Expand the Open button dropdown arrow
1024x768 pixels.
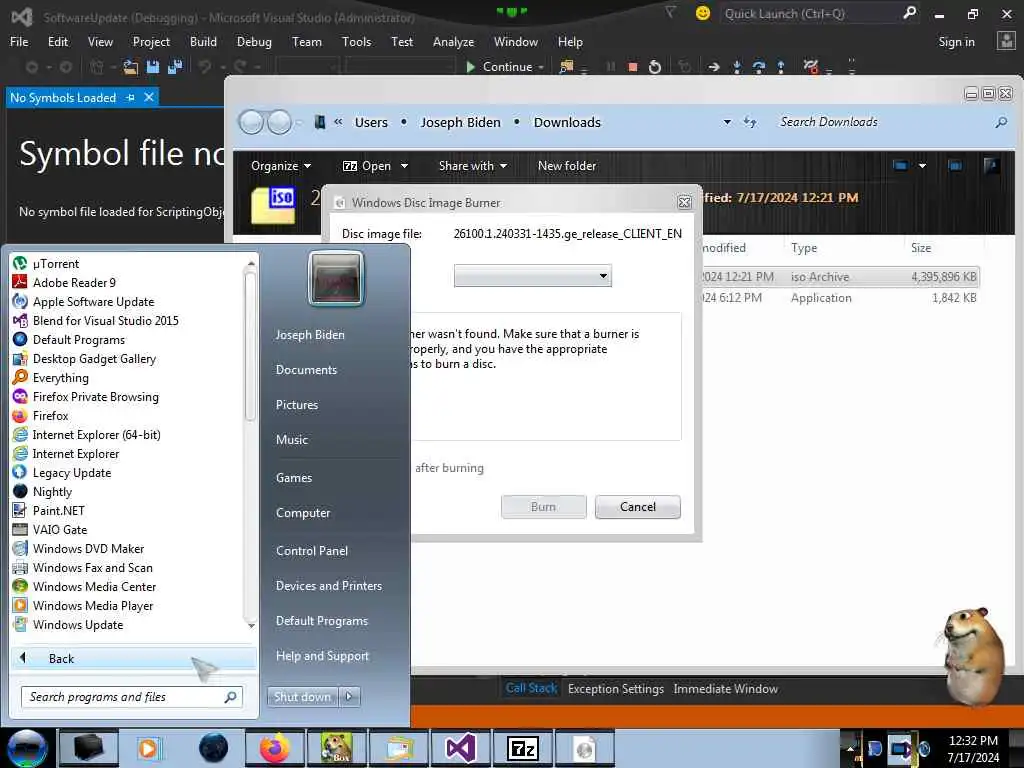pos(404,166)
